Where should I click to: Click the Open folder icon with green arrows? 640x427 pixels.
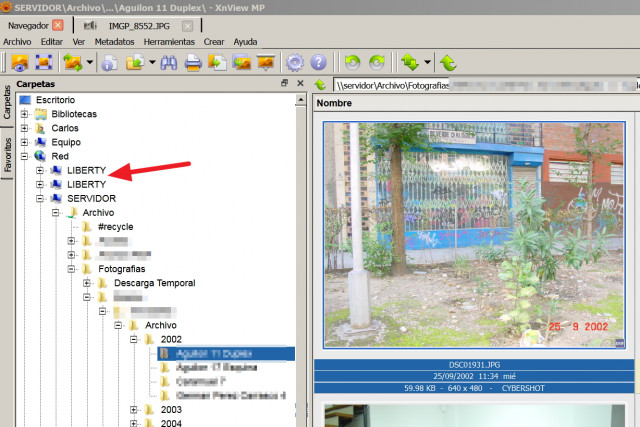click(x=73, y=62)
